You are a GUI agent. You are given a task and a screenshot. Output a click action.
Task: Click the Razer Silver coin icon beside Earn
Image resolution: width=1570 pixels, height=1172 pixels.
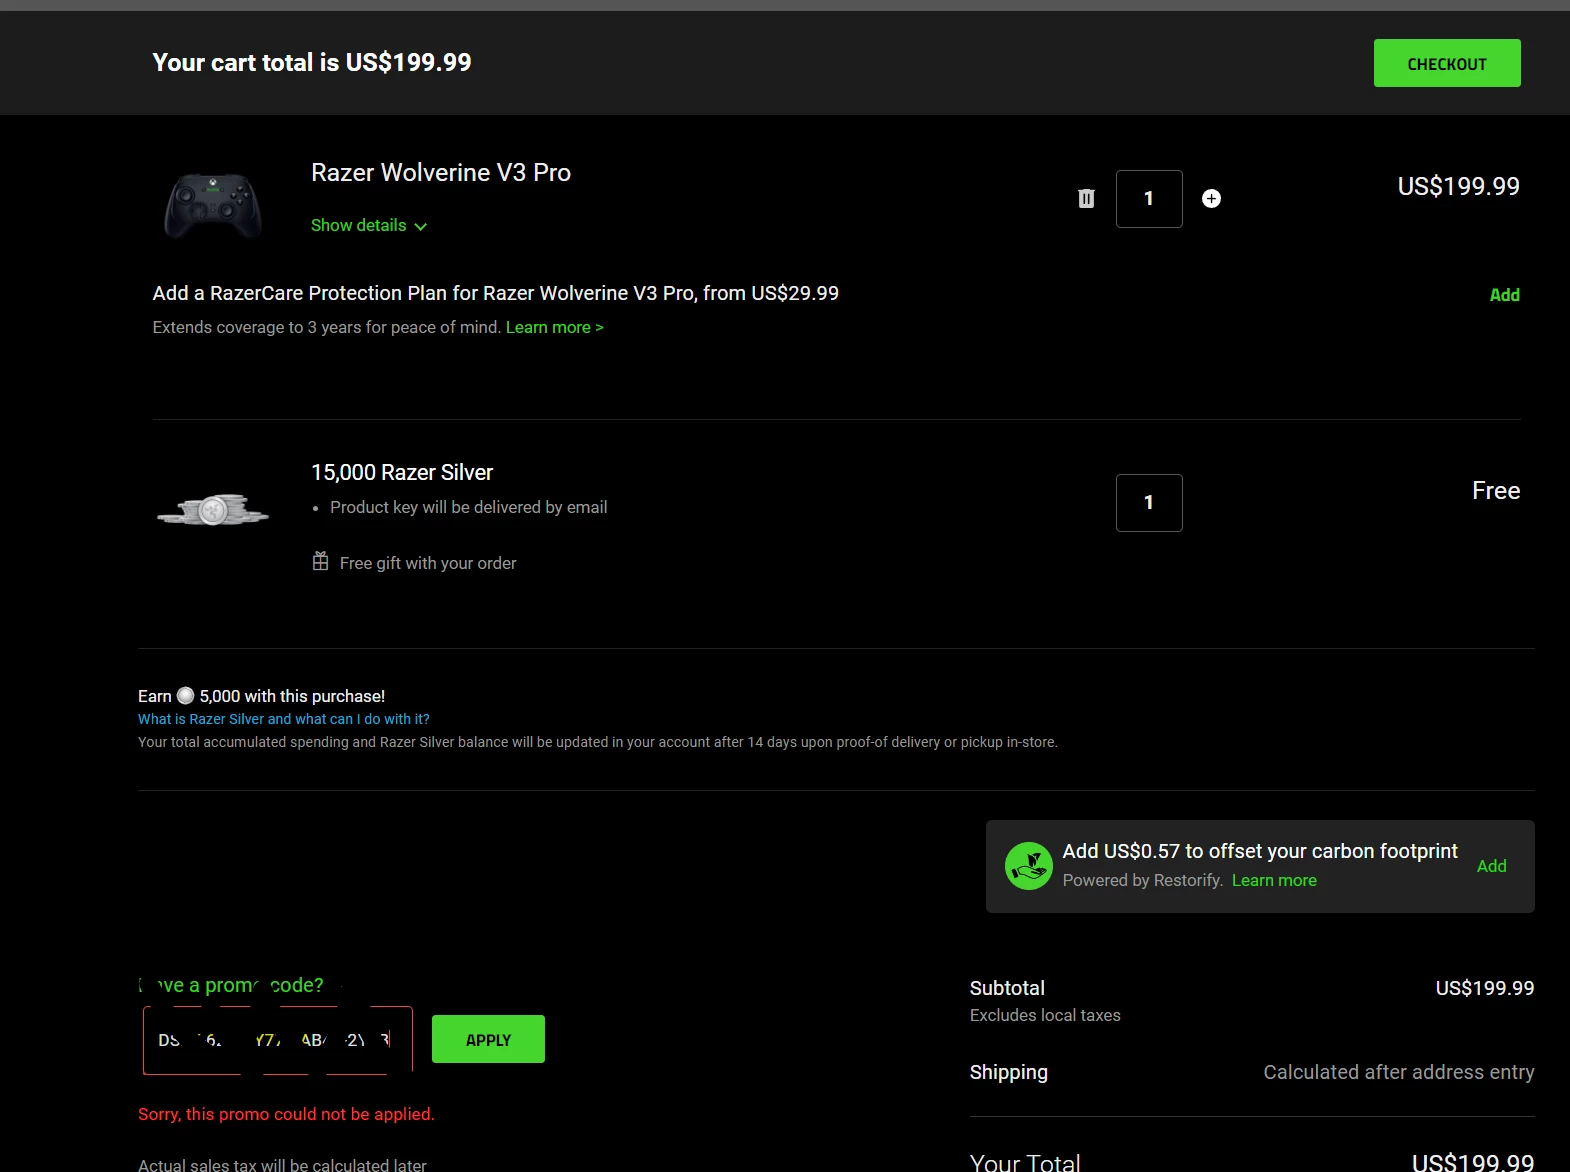[x=185, y=695]
